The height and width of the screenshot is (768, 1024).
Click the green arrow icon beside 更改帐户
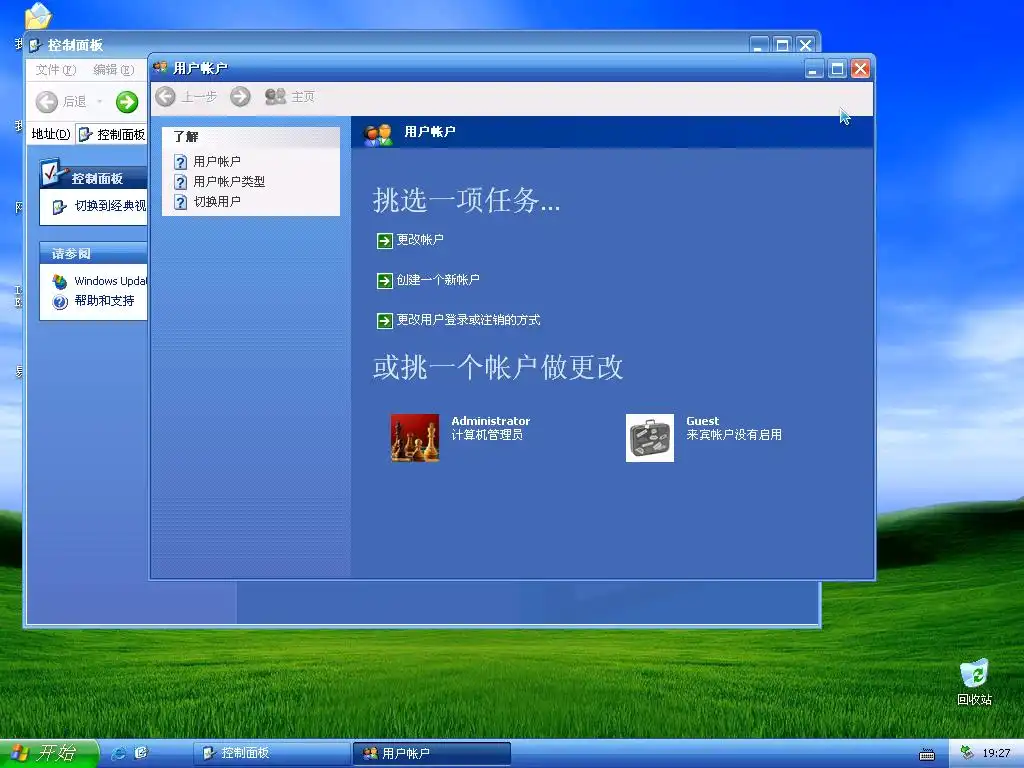coord(385,241)
